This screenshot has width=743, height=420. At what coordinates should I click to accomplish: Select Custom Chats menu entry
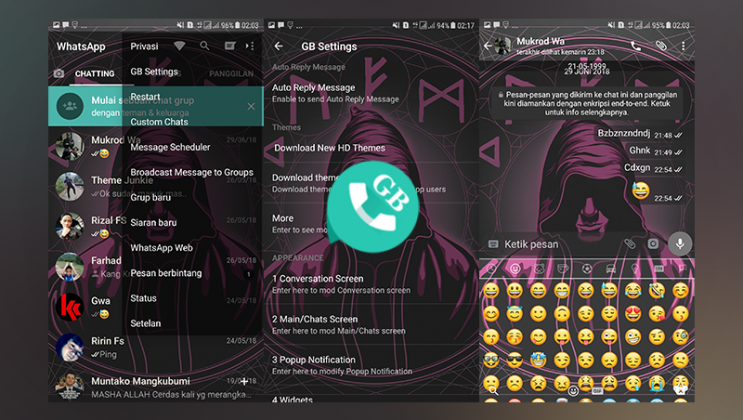click(x=159, y=122)
